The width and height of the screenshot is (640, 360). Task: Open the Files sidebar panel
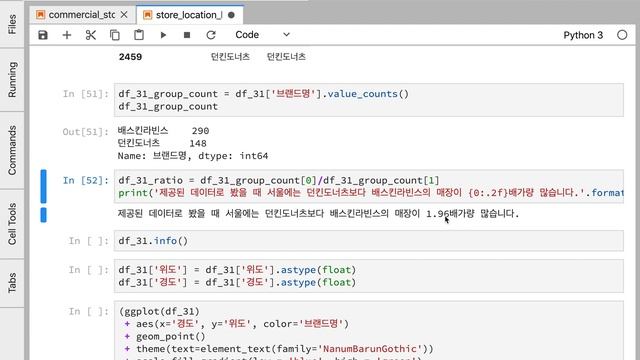coord(12,24)
